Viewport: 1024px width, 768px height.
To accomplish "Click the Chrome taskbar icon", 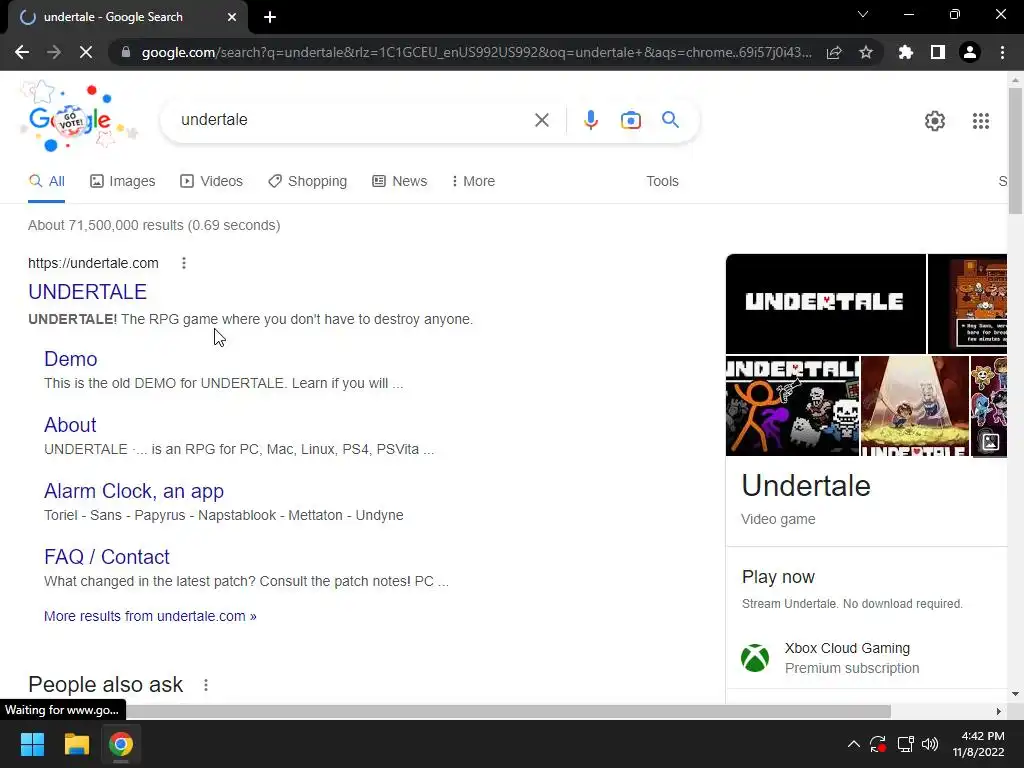I will (121, 744).
